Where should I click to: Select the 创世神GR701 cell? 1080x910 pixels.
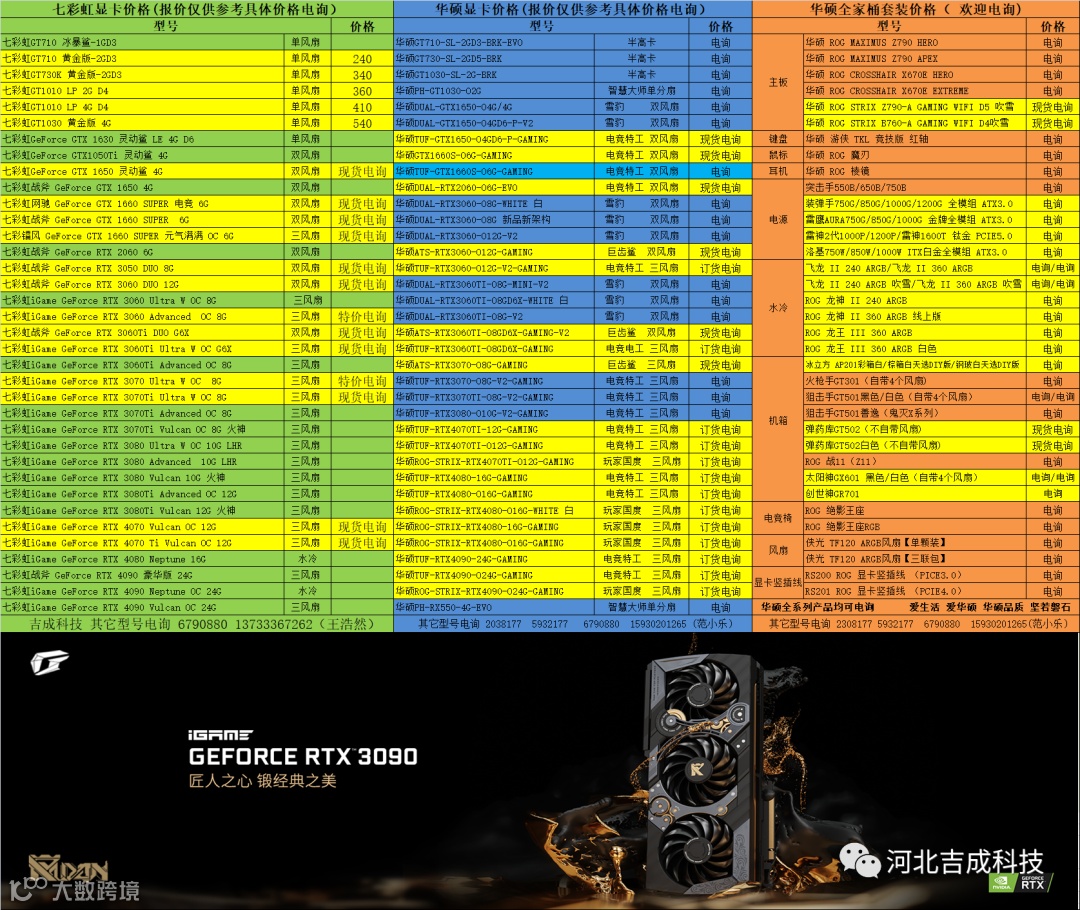click(915, 494)
